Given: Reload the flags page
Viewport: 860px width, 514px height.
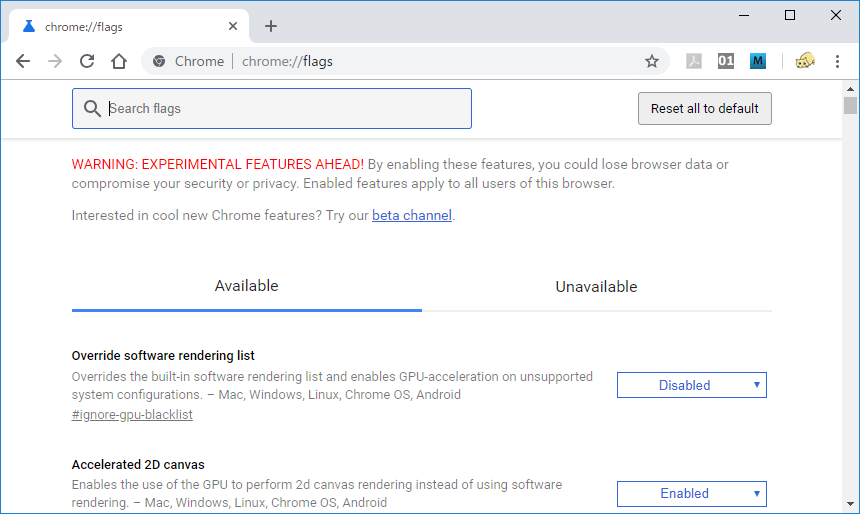Looking at the screenshot, I should (x=87, y=61).
